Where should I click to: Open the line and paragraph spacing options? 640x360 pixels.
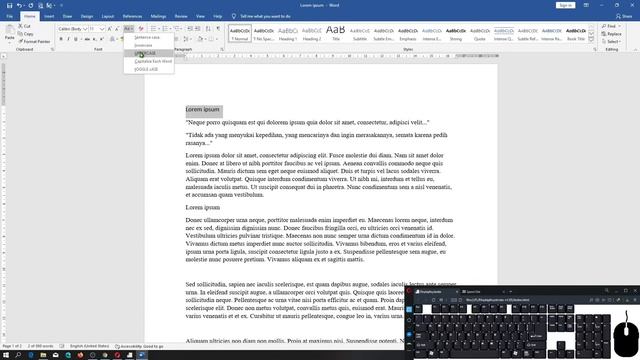(186, 39)
